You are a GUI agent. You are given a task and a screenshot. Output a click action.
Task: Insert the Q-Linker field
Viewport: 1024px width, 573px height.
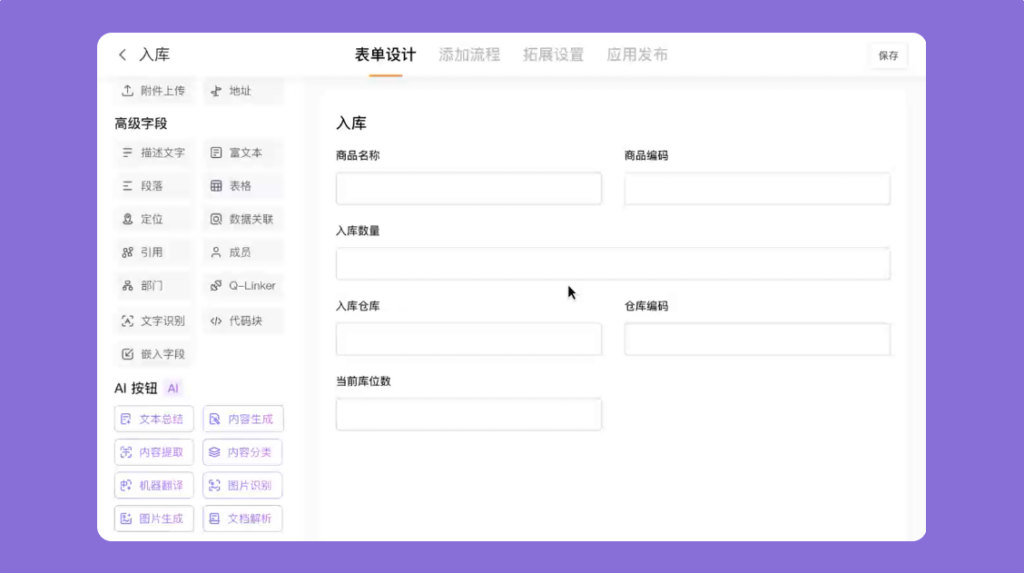(242, 286)
